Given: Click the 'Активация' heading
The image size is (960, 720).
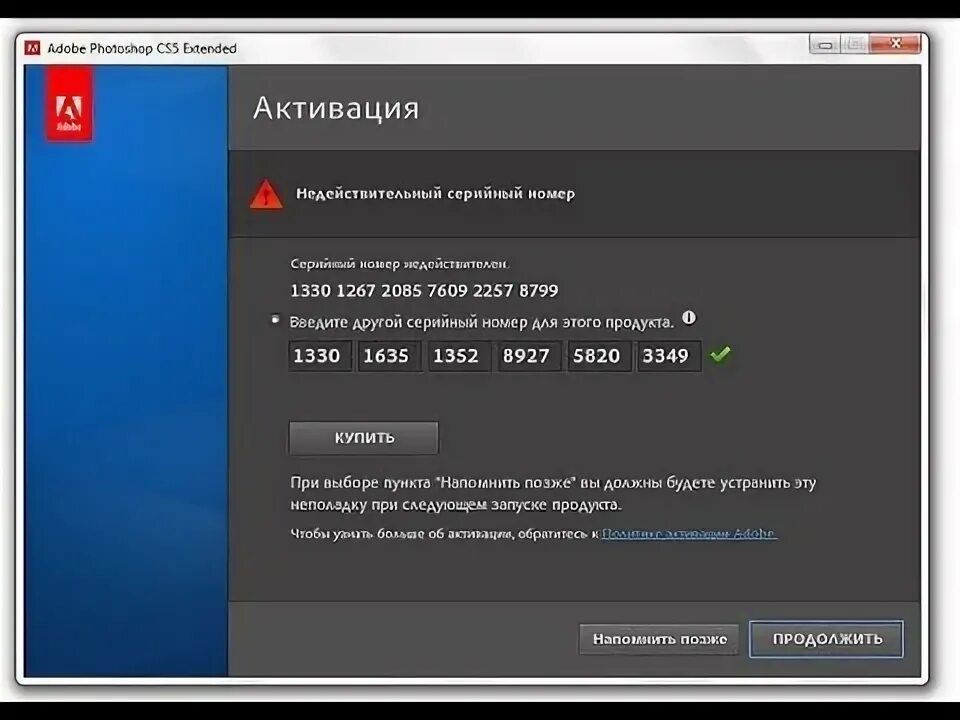Looking at the screenshot, I should (336, 108).
